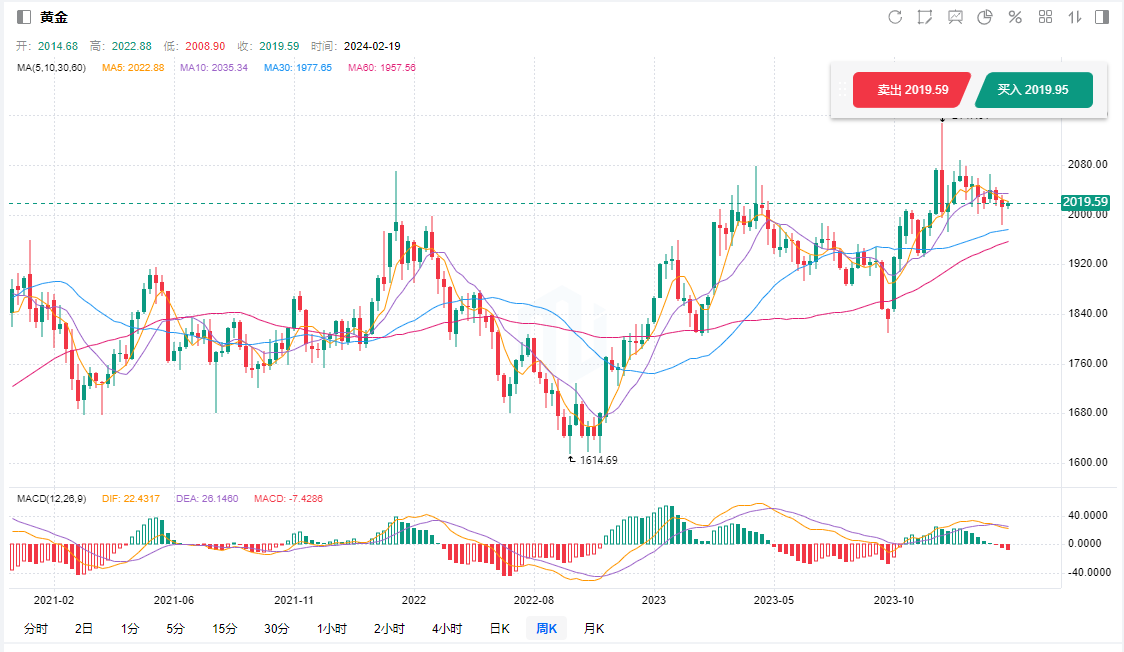
Task: Click the pie chart icon
Action: [985, 17]
